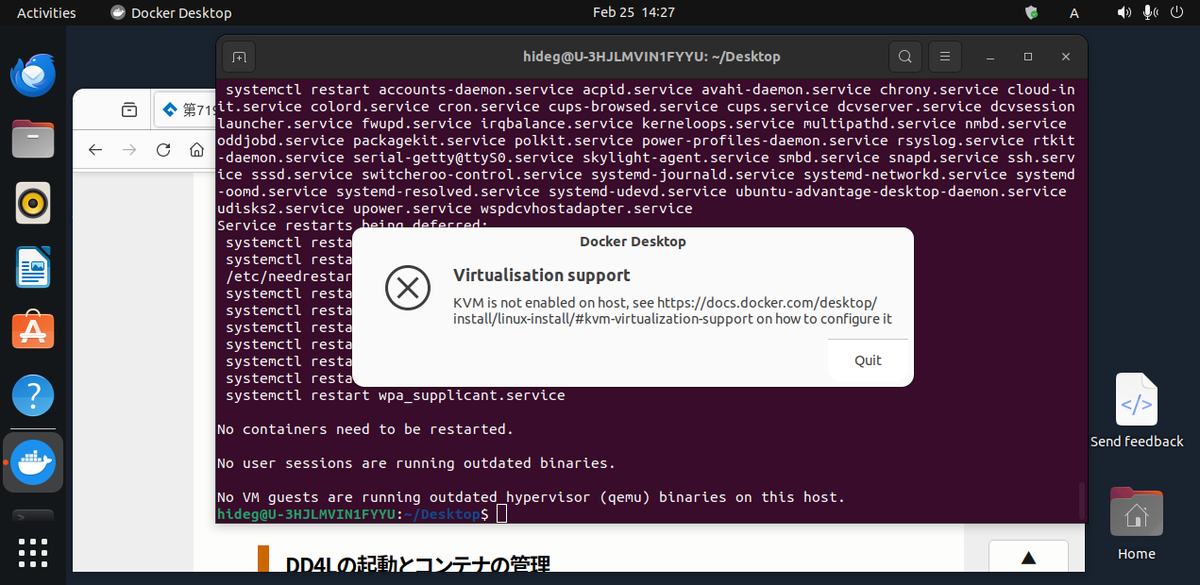1200x585 pixels.
Task: Click browser forward arrow behind terminal
Action: tap(129, 150)
